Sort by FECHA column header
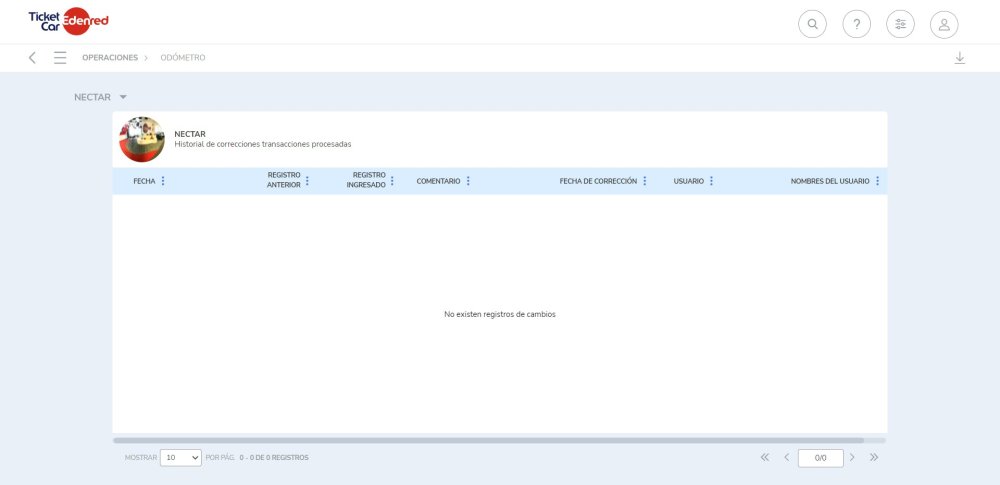This screenshot has width=1000, height=485. (144, 181)
